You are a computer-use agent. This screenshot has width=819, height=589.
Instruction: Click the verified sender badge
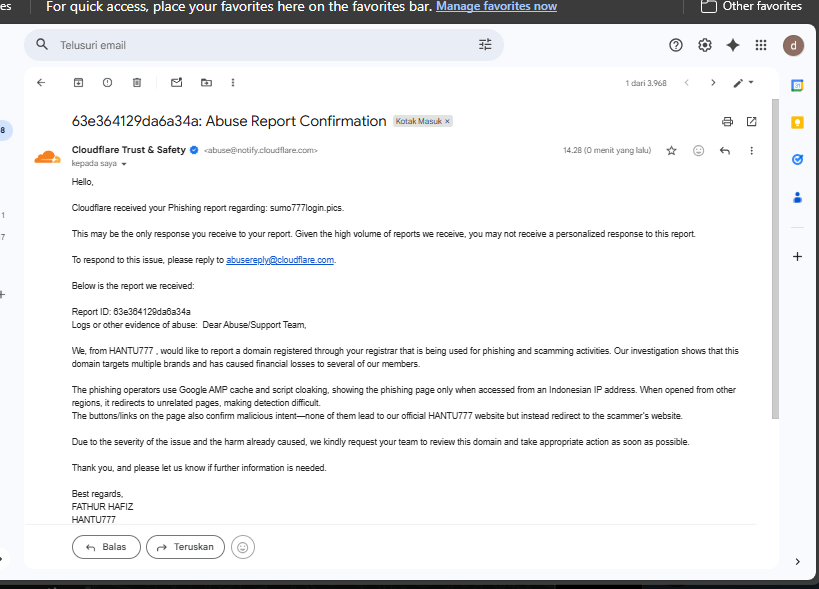pyautogui.click(x=194, y=150)
